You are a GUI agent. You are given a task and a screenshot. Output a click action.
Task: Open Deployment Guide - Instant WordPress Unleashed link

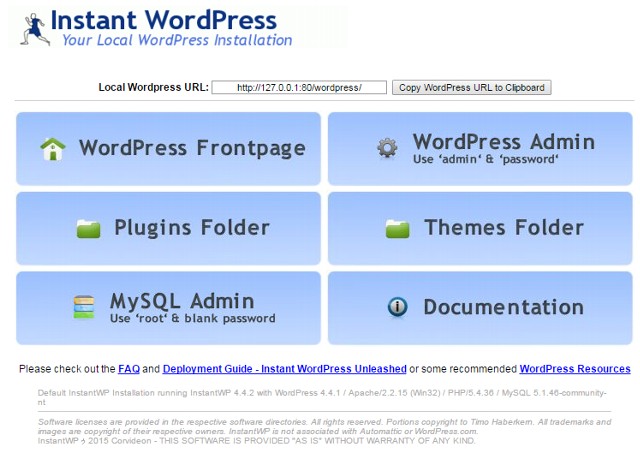[x=284, y=369]
